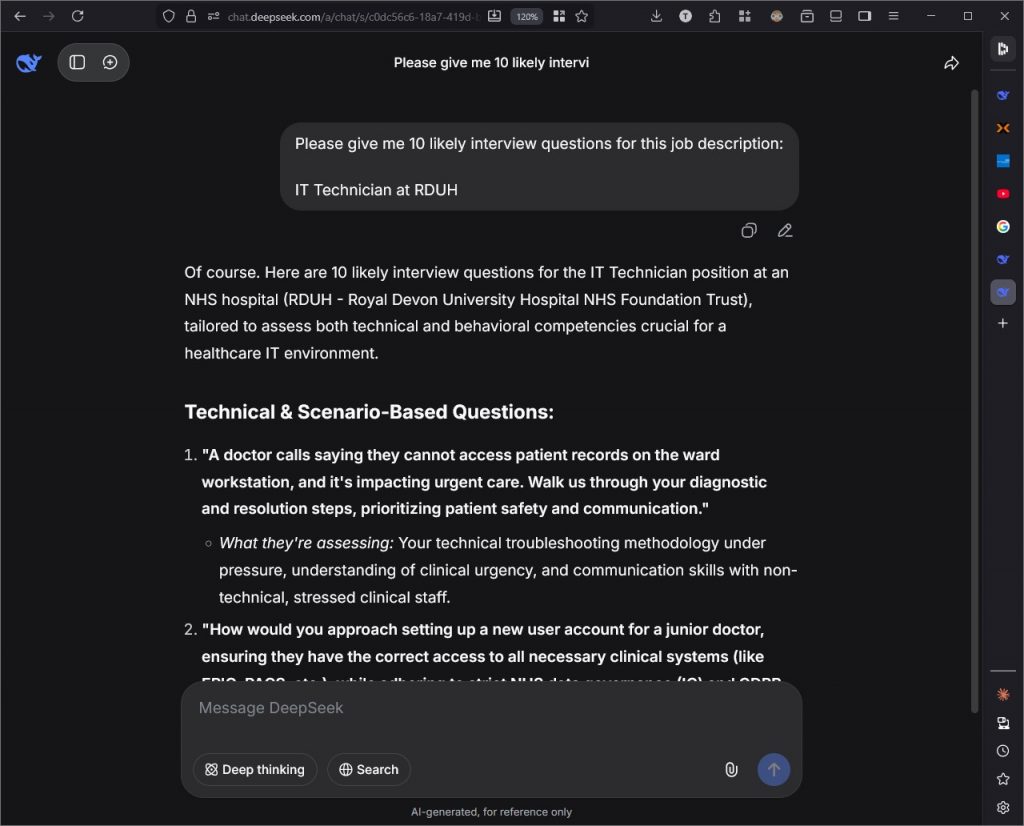The image size is (1024, 826).
Task: Send the message with the up-arrow button
Action: [773, 769]
